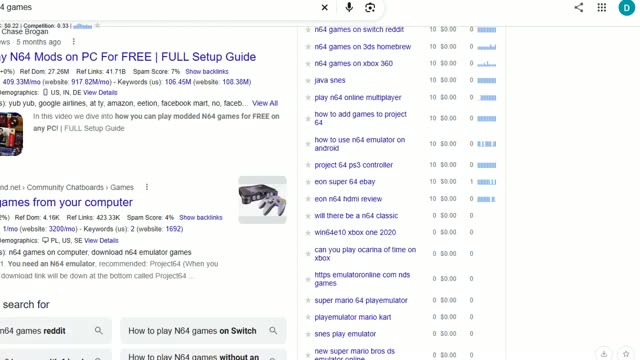Open the 'will there be a n64 classic' link

(x=356, y=216)
